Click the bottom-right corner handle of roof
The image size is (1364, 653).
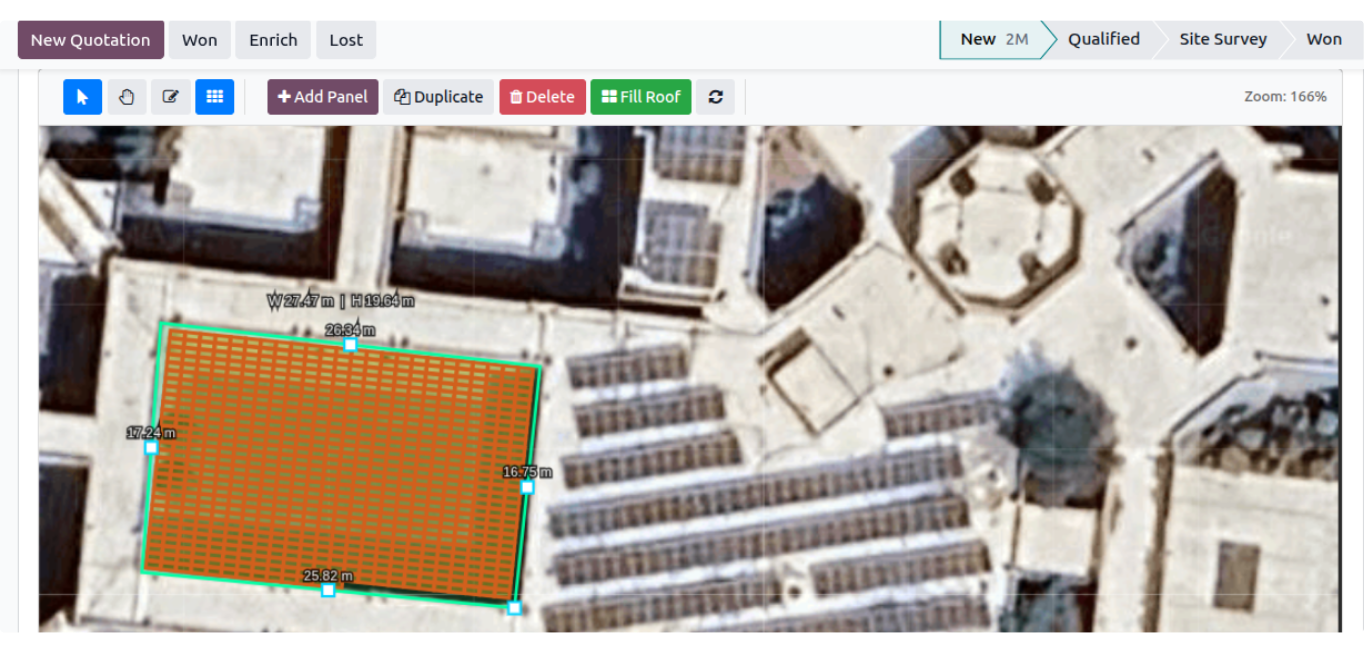click(x=514, y=608)
